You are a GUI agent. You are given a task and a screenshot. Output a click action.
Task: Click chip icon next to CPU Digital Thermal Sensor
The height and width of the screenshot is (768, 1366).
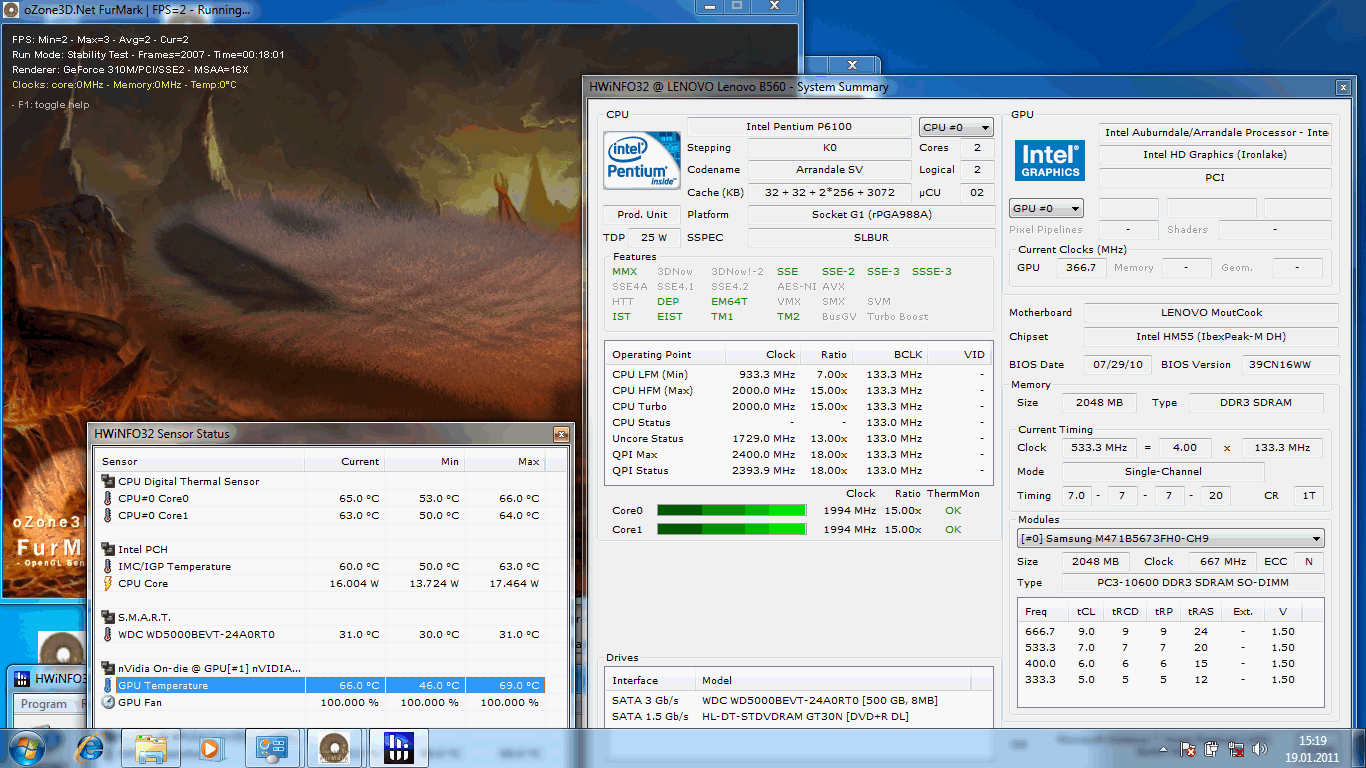coord(108,481)
